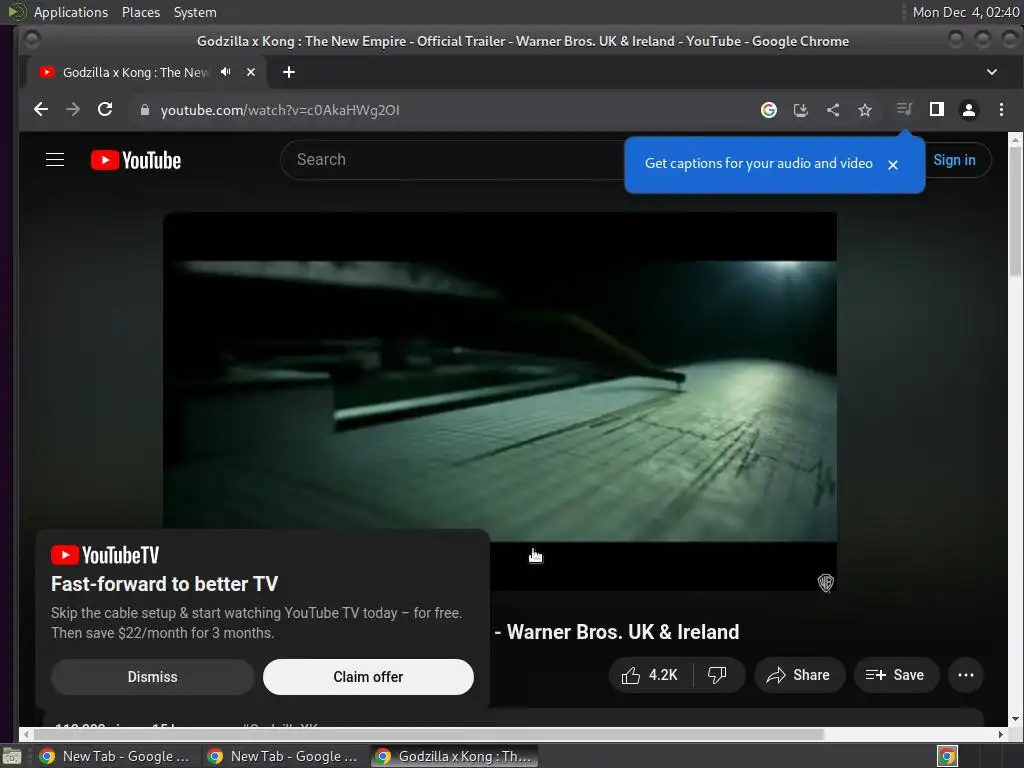Open the media controls icon in toolbar
Viewport: 1024px width, 768px height.
[x=904, y=109]
